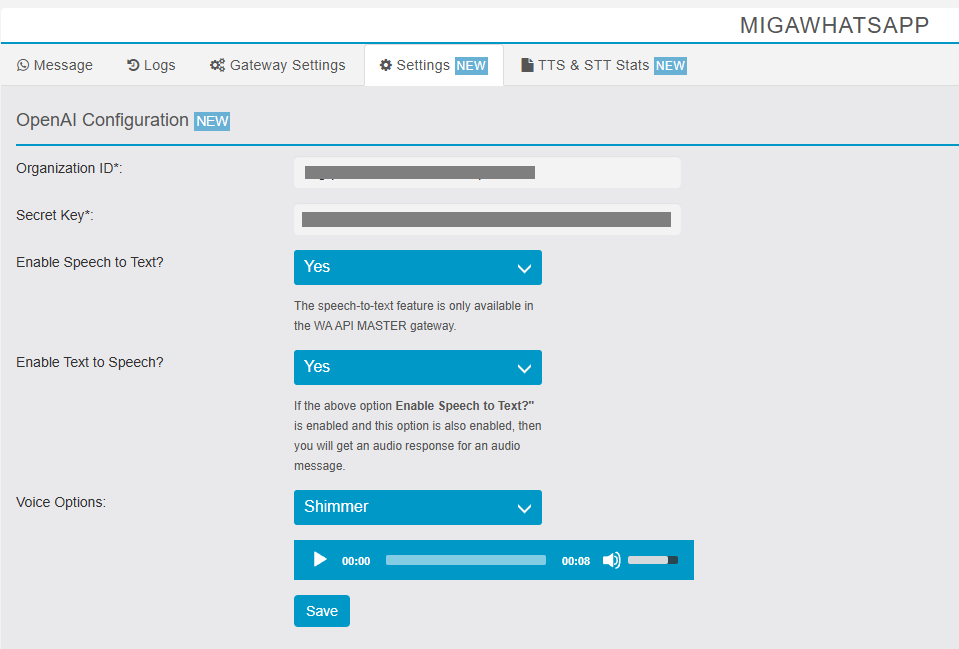Click the history icon beside Logs
This screenshot has height=649, width=959.
133,66
